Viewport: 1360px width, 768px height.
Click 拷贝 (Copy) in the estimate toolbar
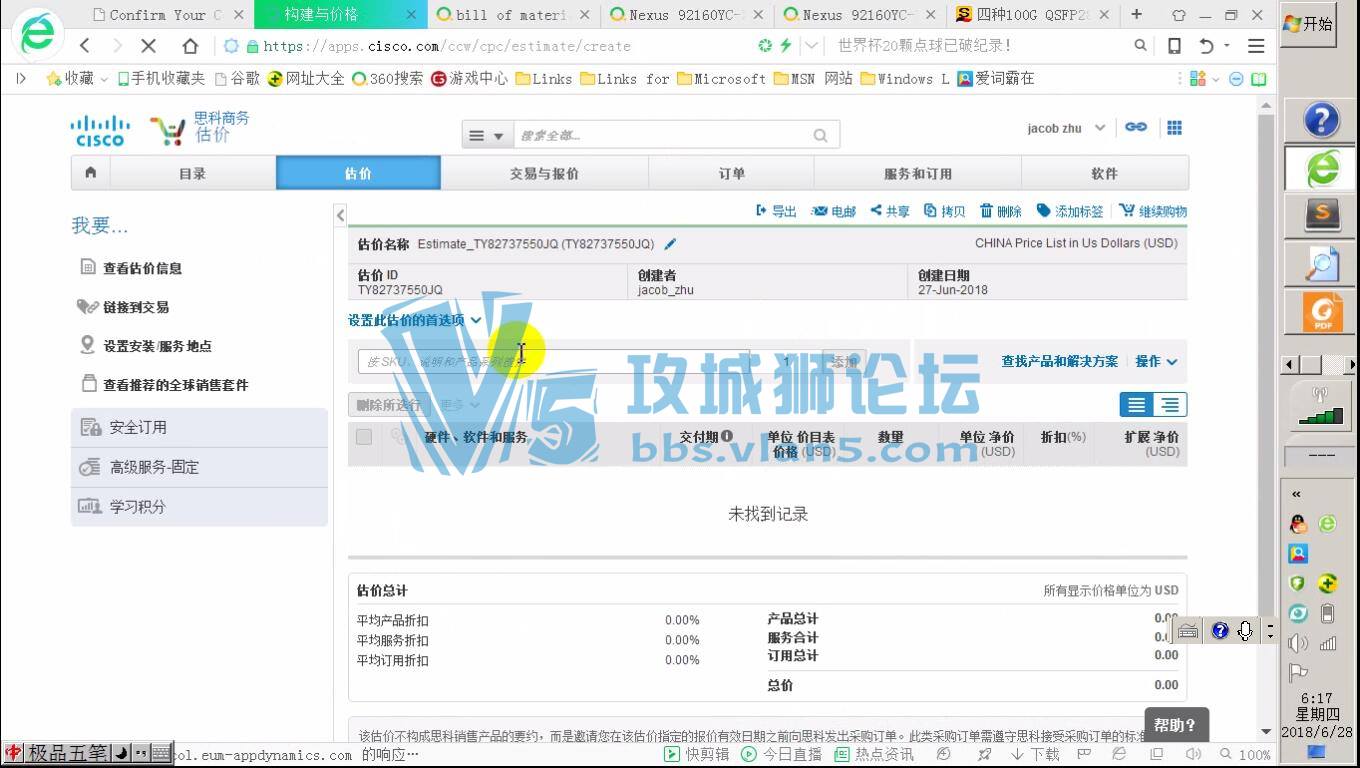point(945,211)
